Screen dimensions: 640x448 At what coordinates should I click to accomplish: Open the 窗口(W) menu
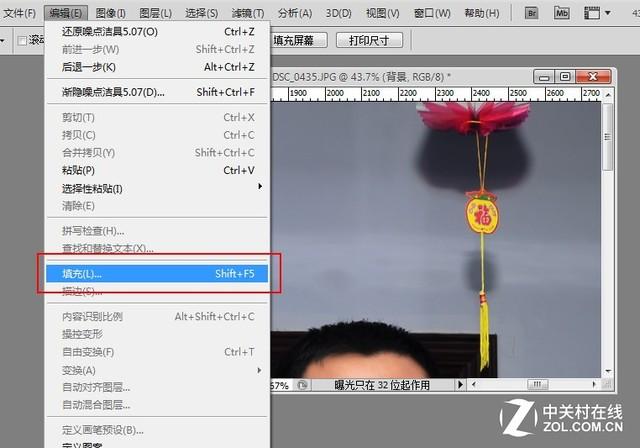point(432,13)
